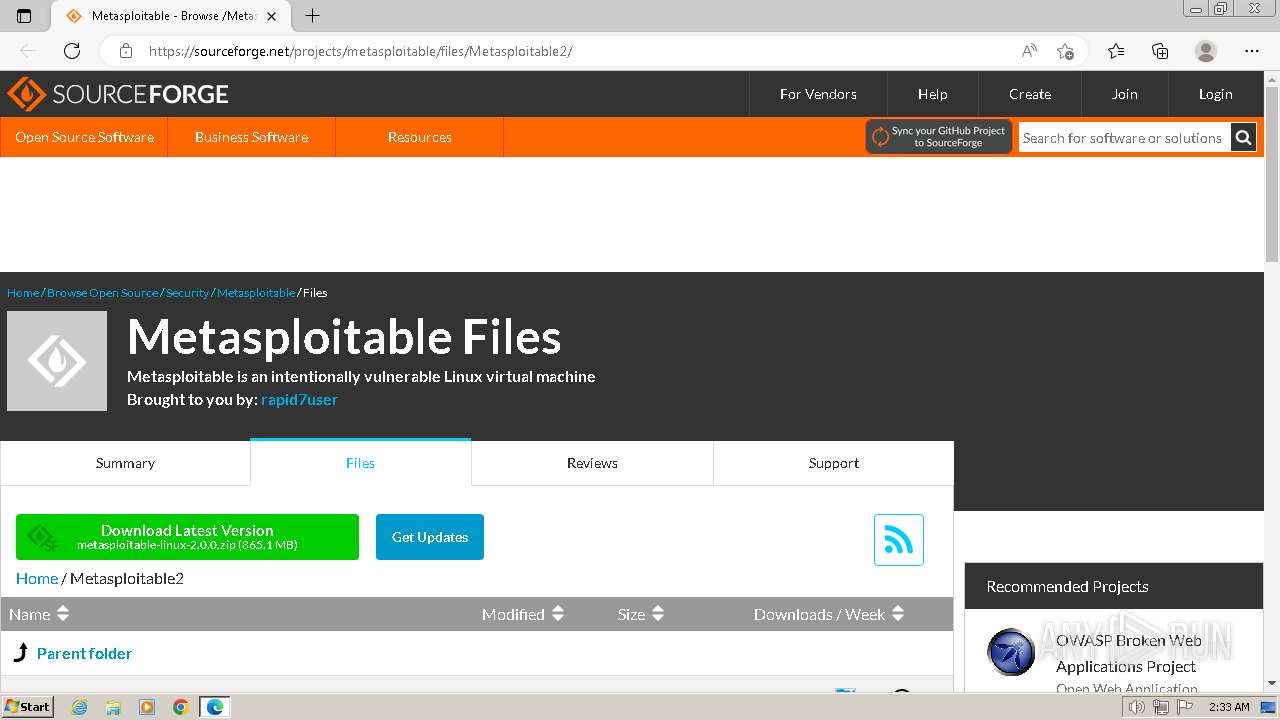Open the media player taskbar icon
The height and width of the screenshot is (720, 1280).
(x=147, y=707)
